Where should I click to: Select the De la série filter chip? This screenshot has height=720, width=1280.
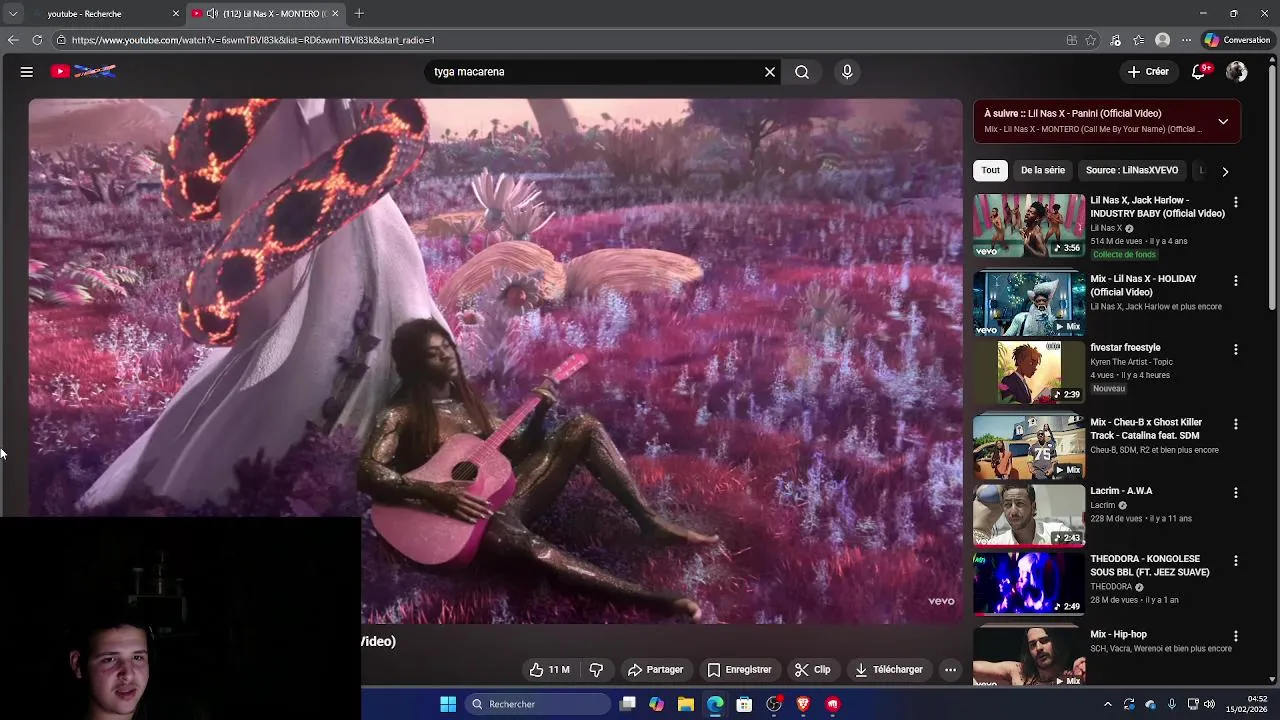[x=1043, y=170]
